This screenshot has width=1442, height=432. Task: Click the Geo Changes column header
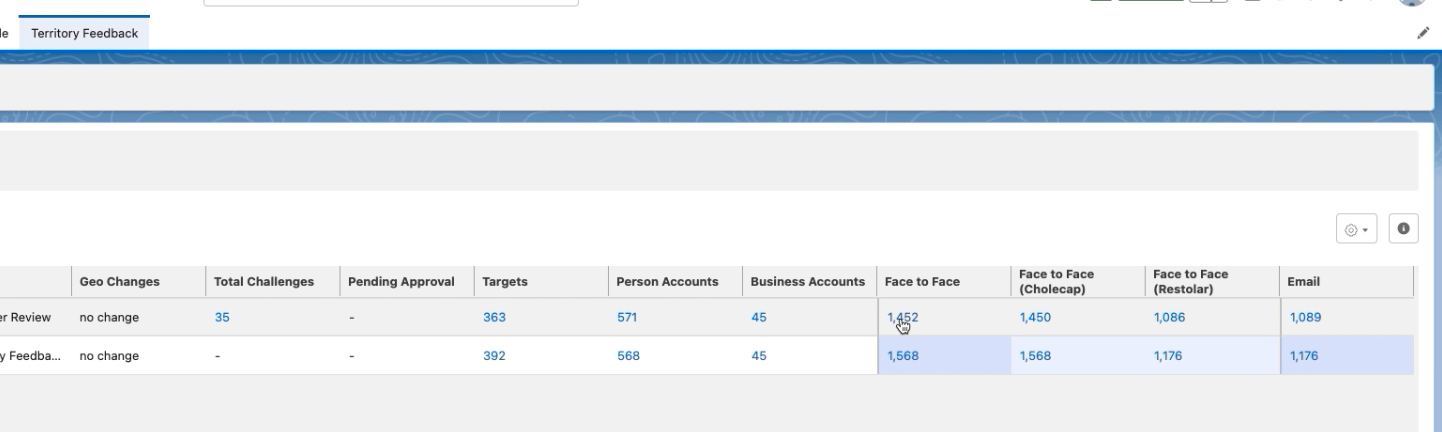(119, 282)
